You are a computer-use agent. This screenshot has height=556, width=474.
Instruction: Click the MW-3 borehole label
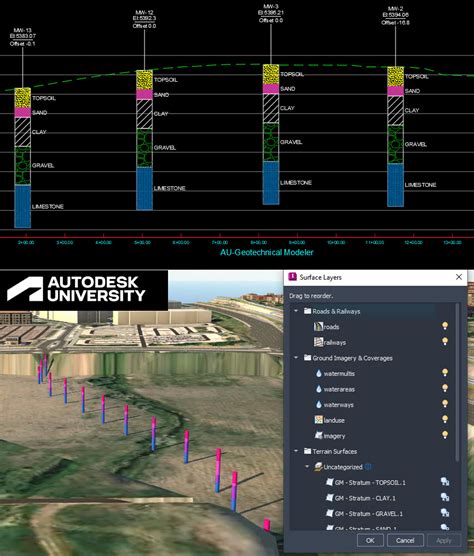(271, 13)
